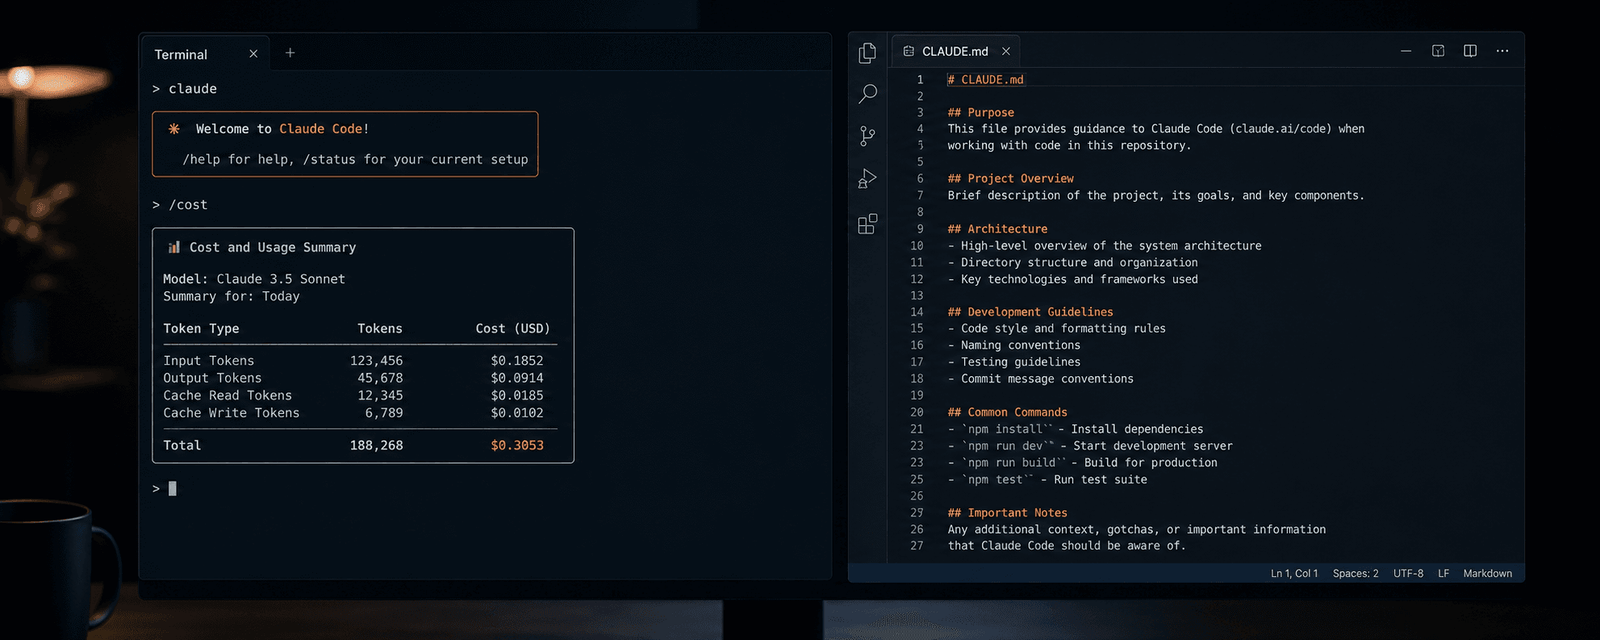The image size is (1600, 640).
Task: Click the minimize dash icon in the editor title bar
Action: point(1406,51)
